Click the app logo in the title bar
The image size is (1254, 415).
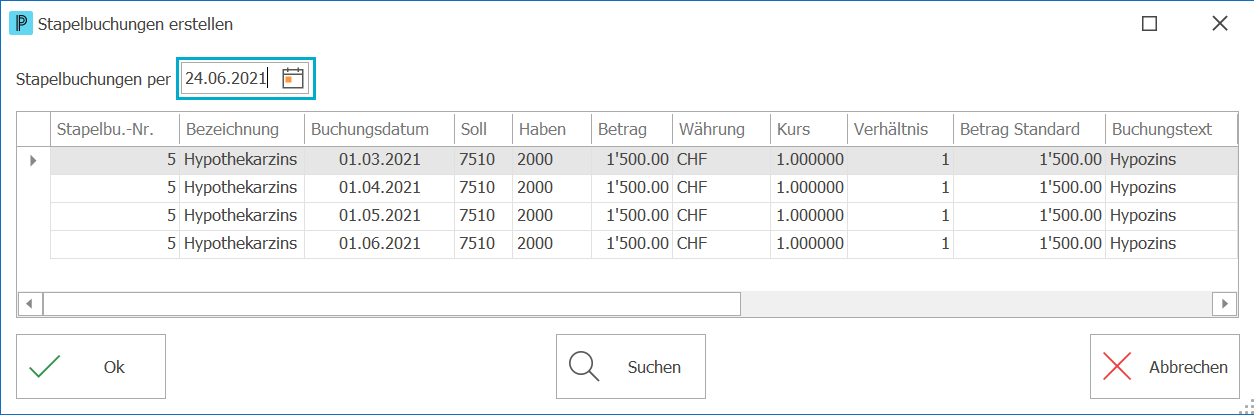point(21,23)
